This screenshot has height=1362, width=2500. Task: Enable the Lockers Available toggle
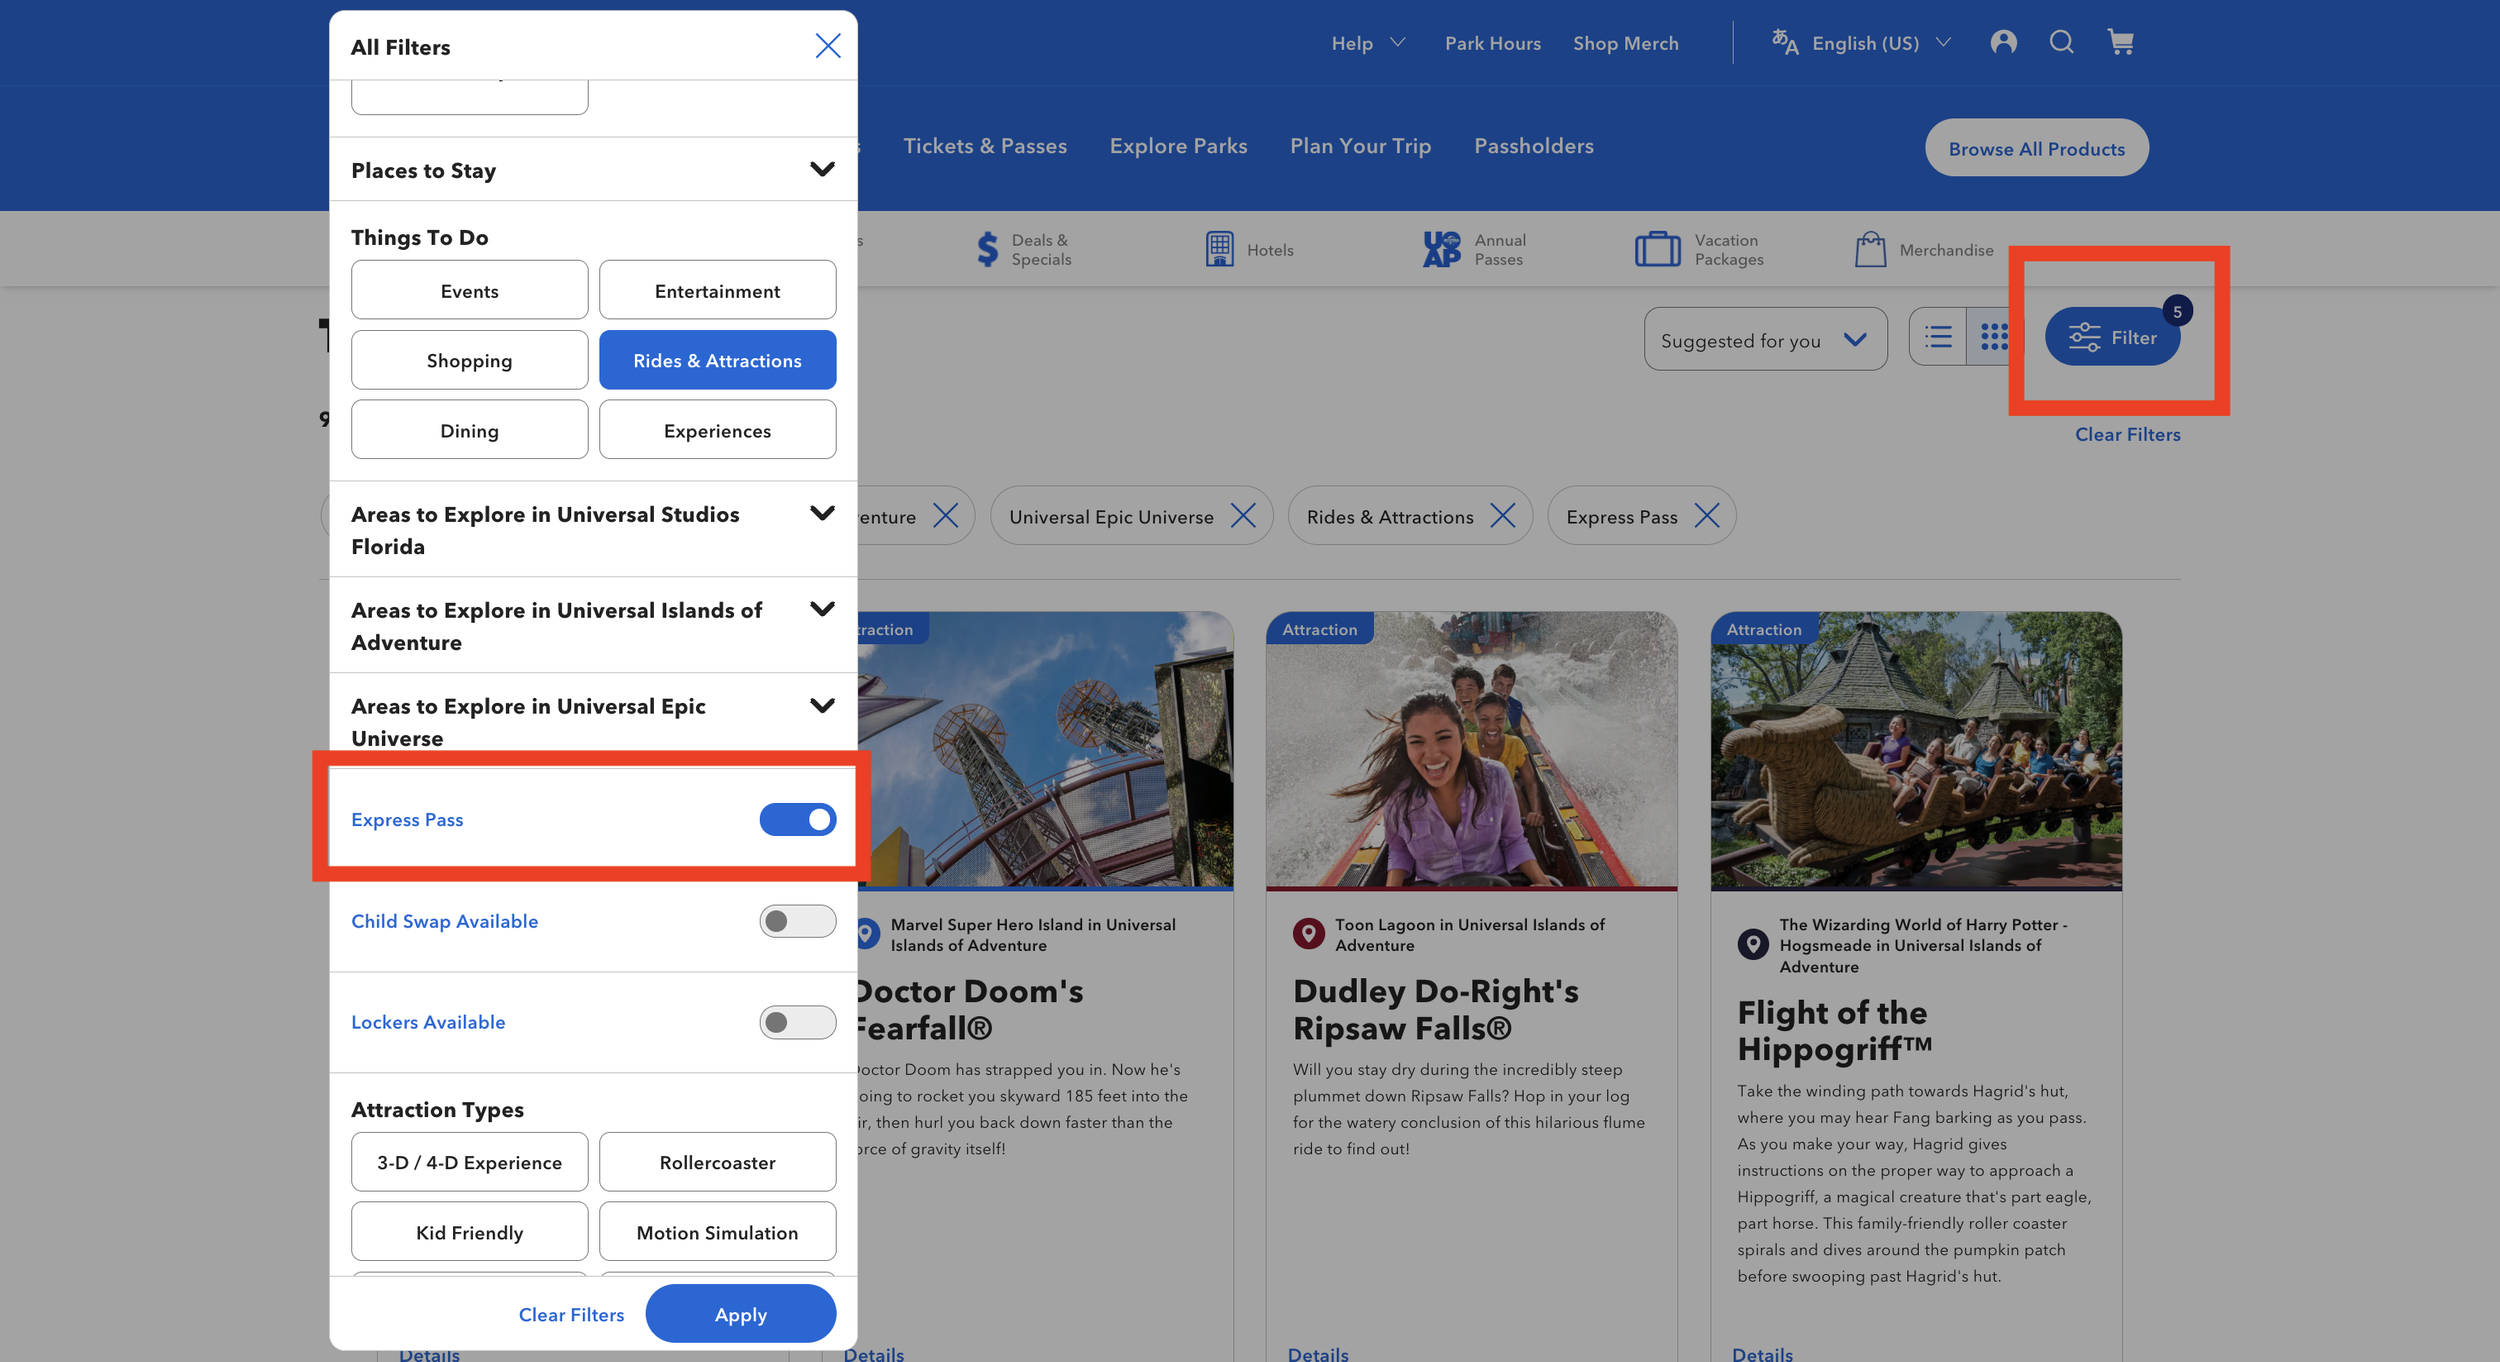797,1022
